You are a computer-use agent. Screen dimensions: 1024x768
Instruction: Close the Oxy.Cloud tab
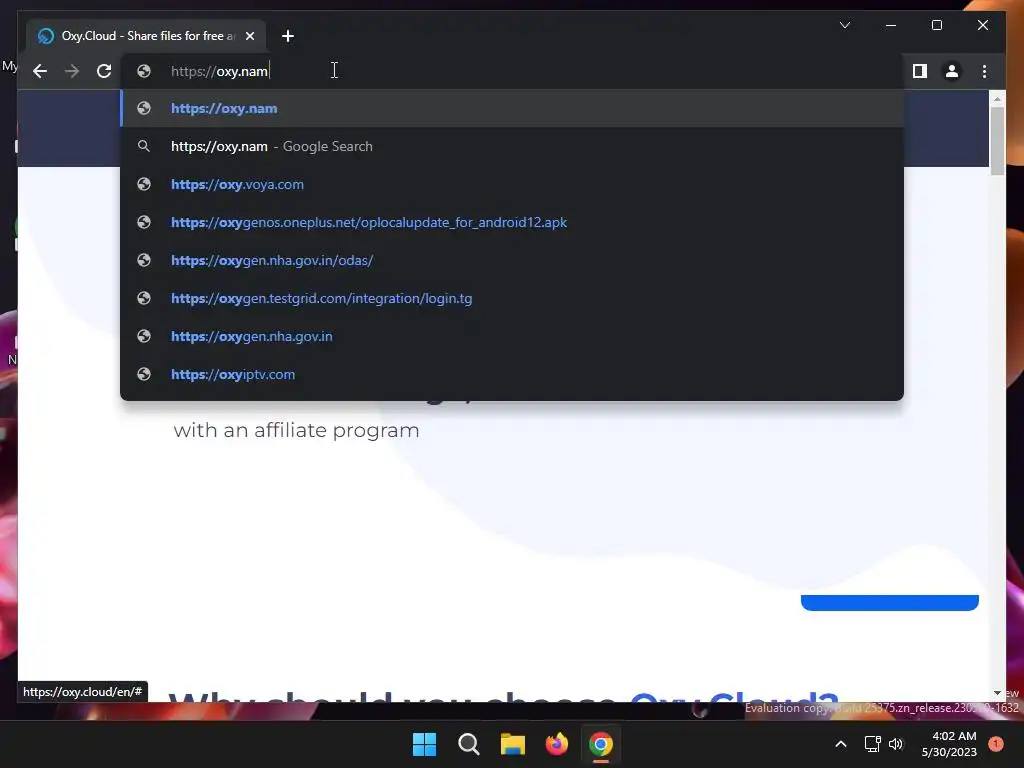249,36
